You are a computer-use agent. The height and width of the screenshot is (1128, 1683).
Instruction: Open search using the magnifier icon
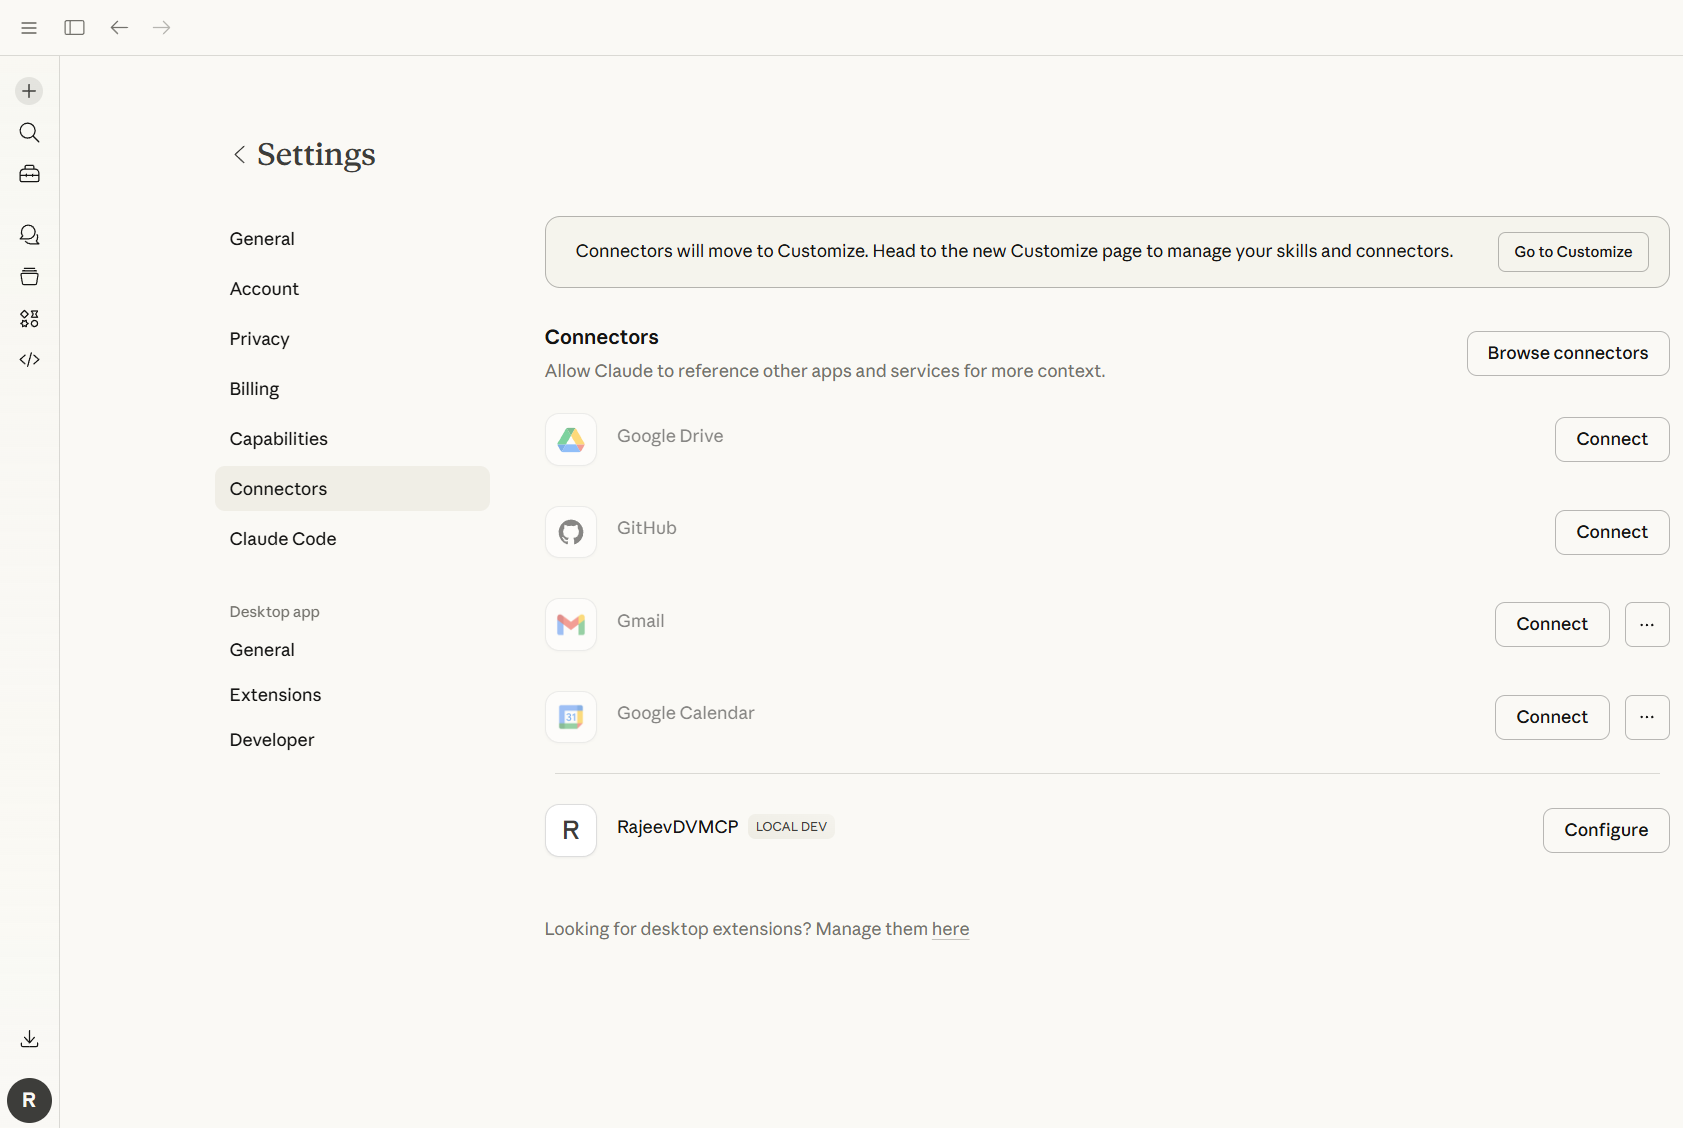(x=29, y=133)
